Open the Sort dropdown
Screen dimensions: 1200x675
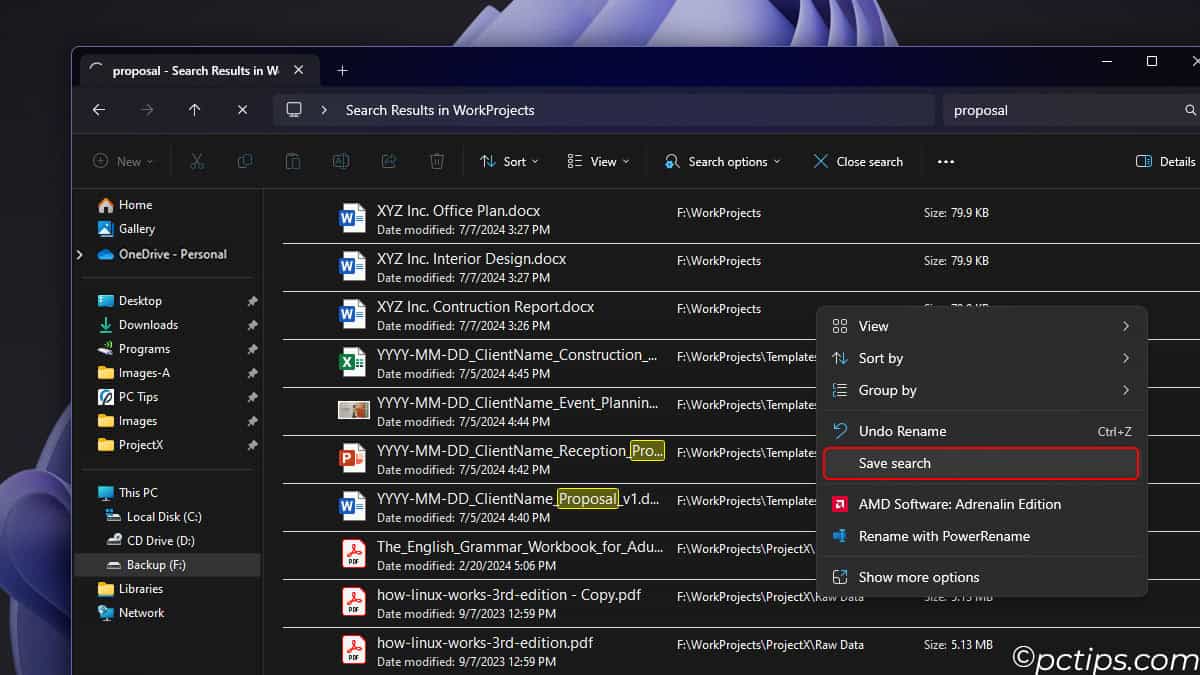[509, 161]
